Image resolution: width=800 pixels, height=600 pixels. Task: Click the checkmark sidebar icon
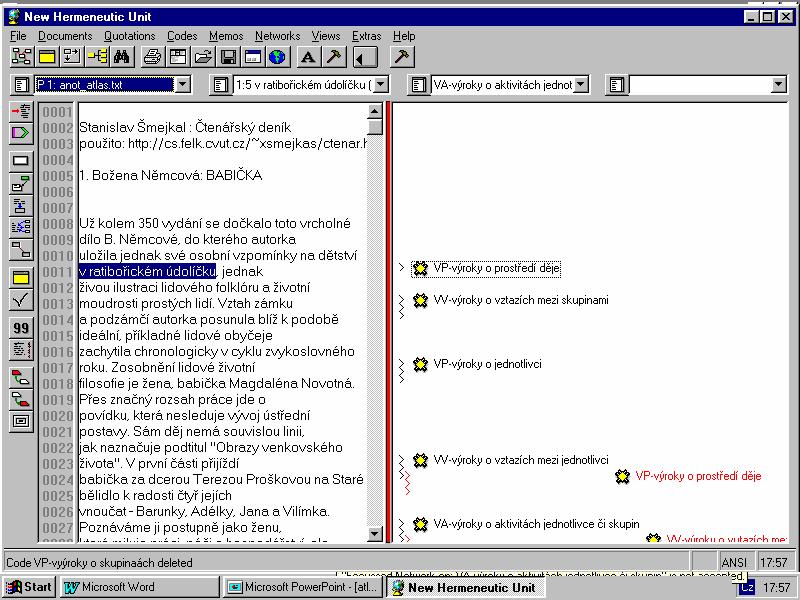click(21, 300)
